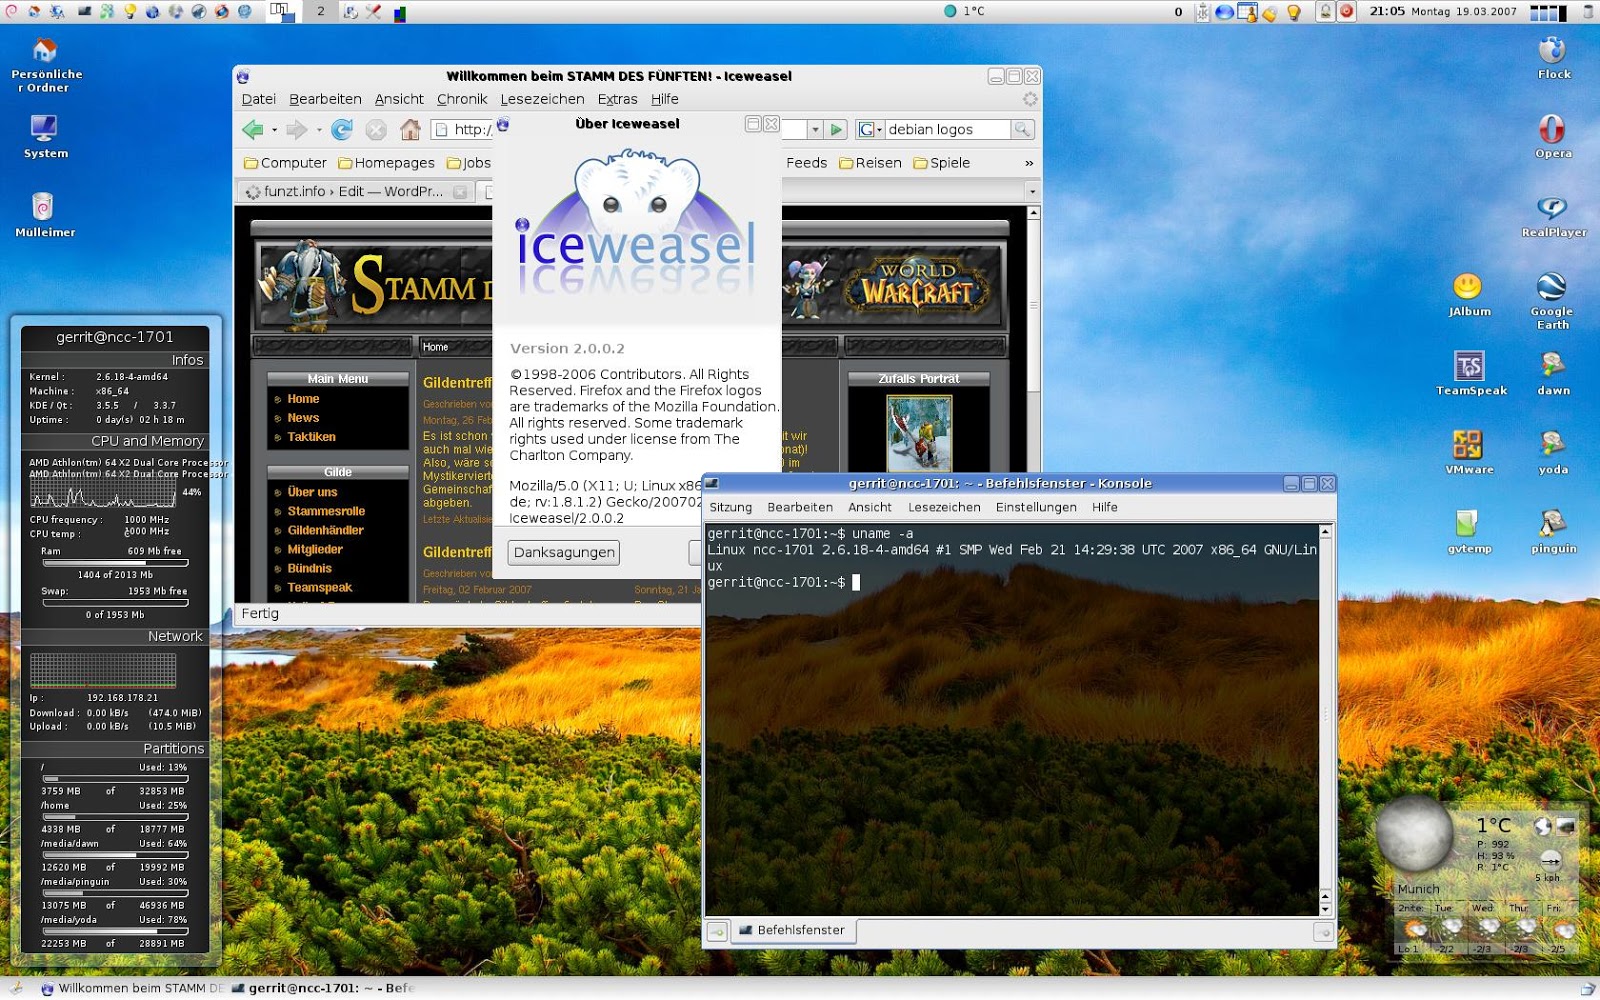Viewport: 1600px width, 1000px height.
Task: Open the Lesezeichen menu in Iceweasel
Action: (542, 99)
